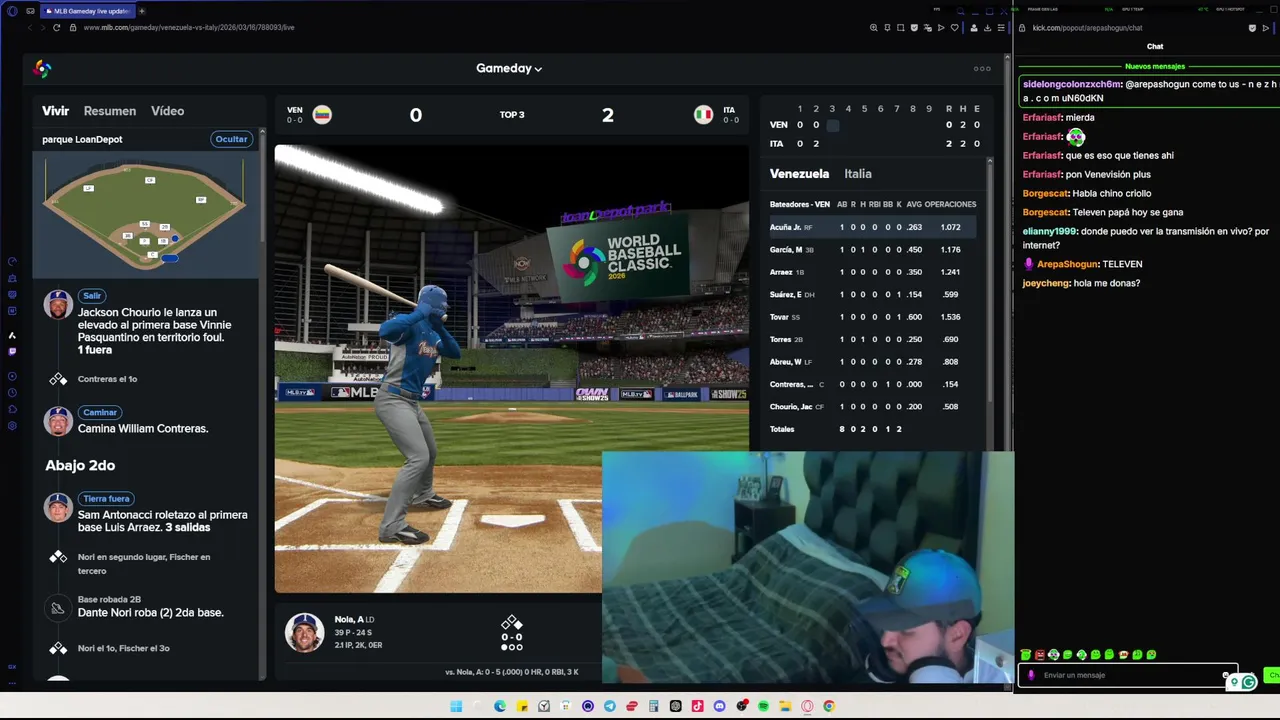
Task: Open ChatGPT app from the taskbar
Action: pyautogui.click(x=675, y=706)
